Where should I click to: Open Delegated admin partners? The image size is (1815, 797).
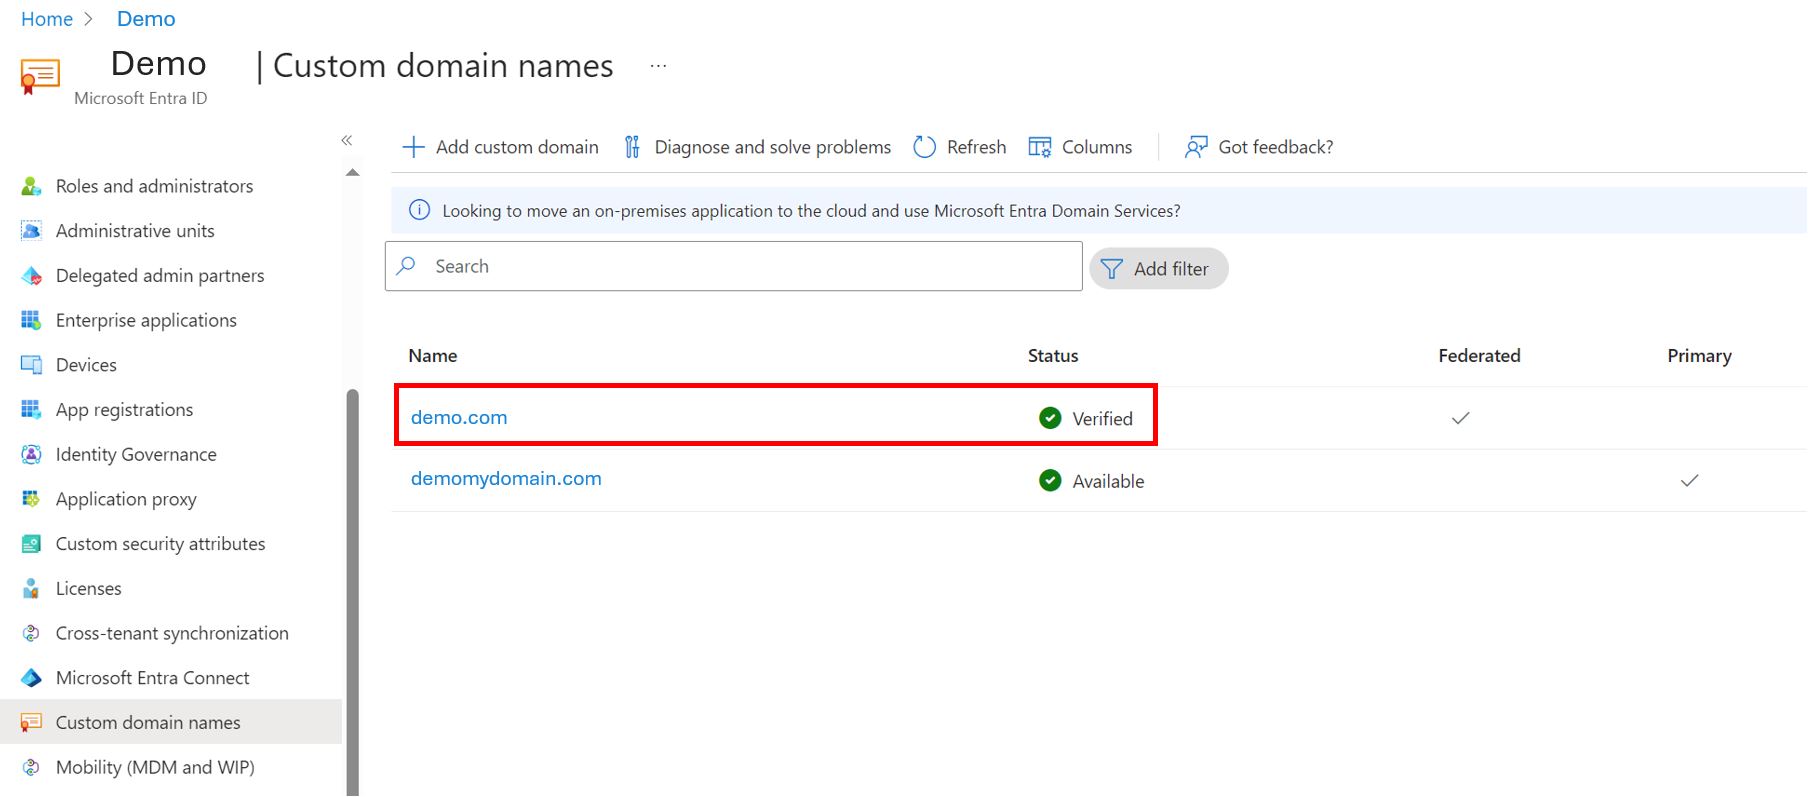(160, 276)
